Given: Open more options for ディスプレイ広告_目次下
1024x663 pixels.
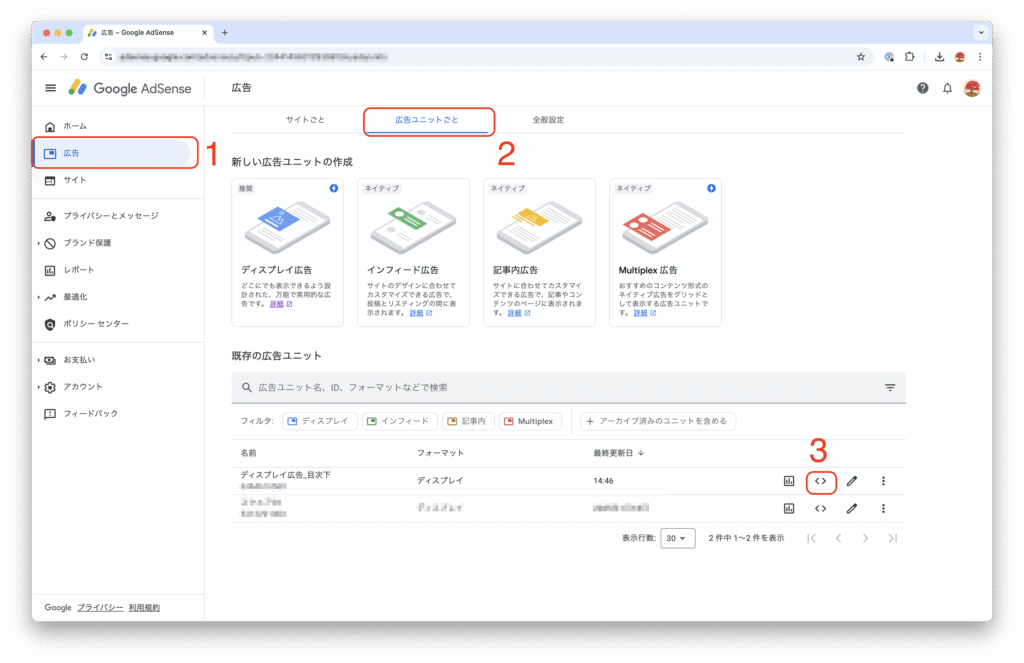Looking at the screenshot, I should [x=883, y=481].
